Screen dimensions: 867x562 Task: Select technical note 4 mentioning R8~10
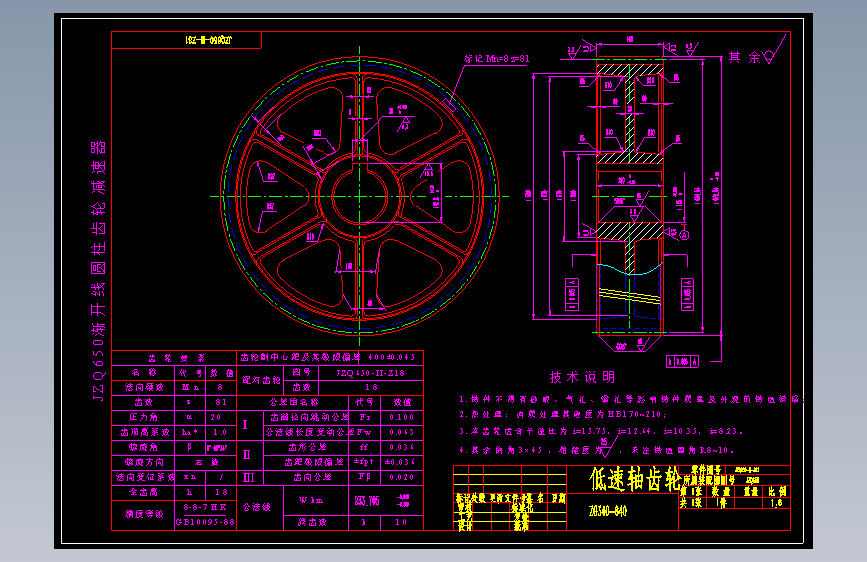[597, 449]
